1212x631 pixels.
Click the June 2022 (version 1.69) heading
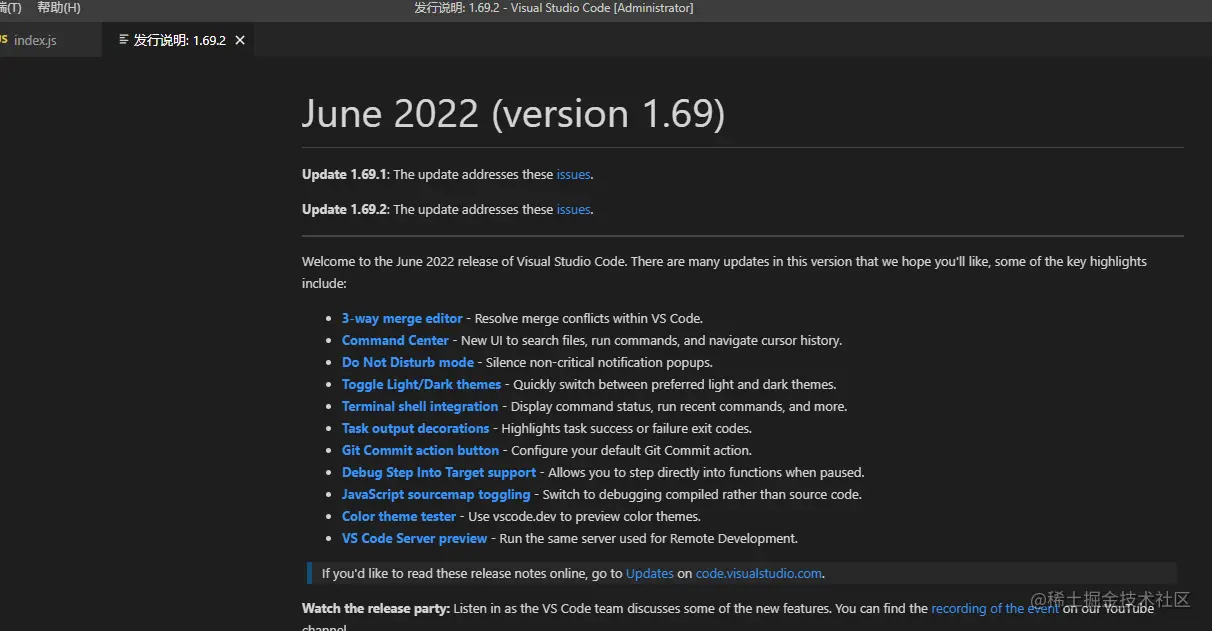(513, 114)
